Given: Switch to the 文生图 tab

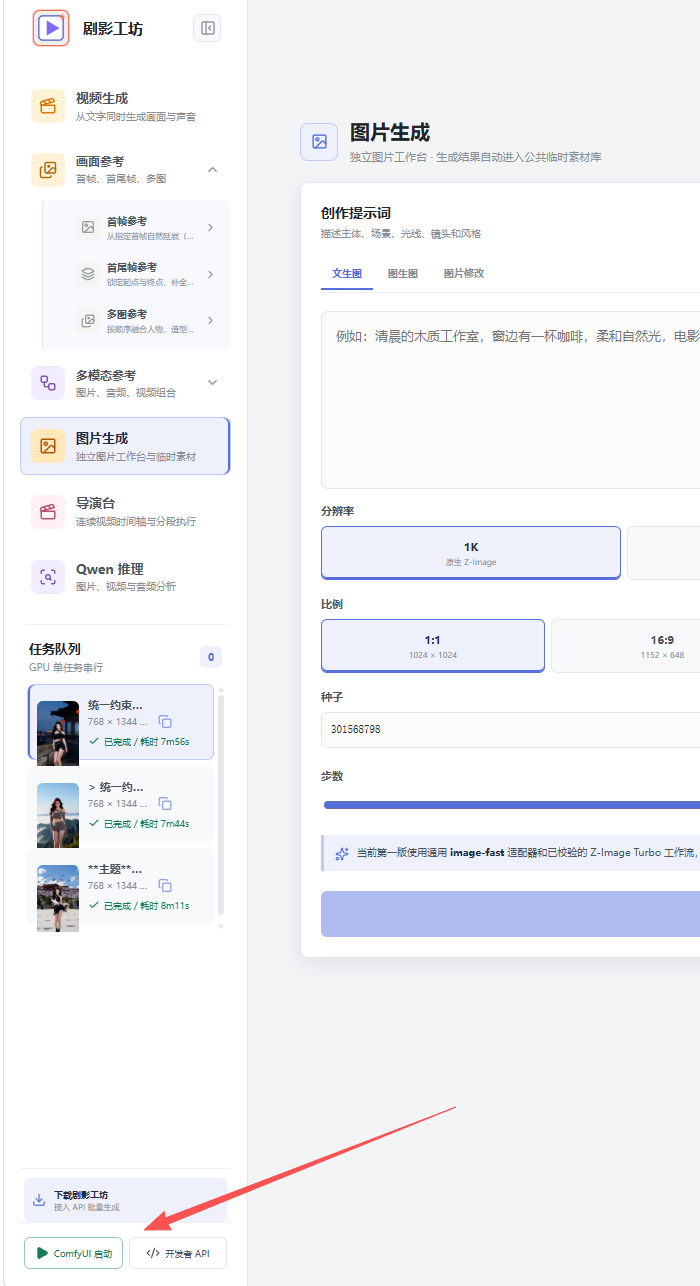Looking at the screenshot, I should click(x=347, y=273).
